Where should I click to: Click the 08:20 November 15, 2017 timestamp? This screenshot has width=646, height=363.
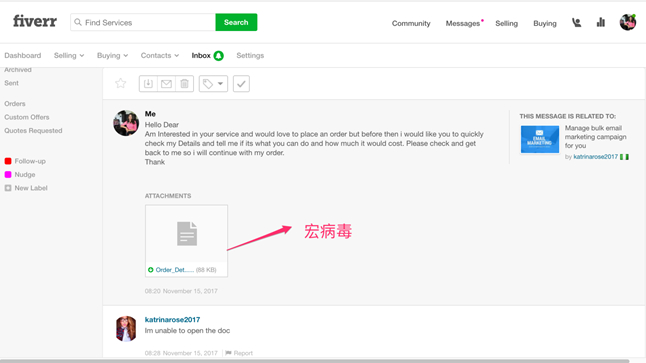click(181, 291)
